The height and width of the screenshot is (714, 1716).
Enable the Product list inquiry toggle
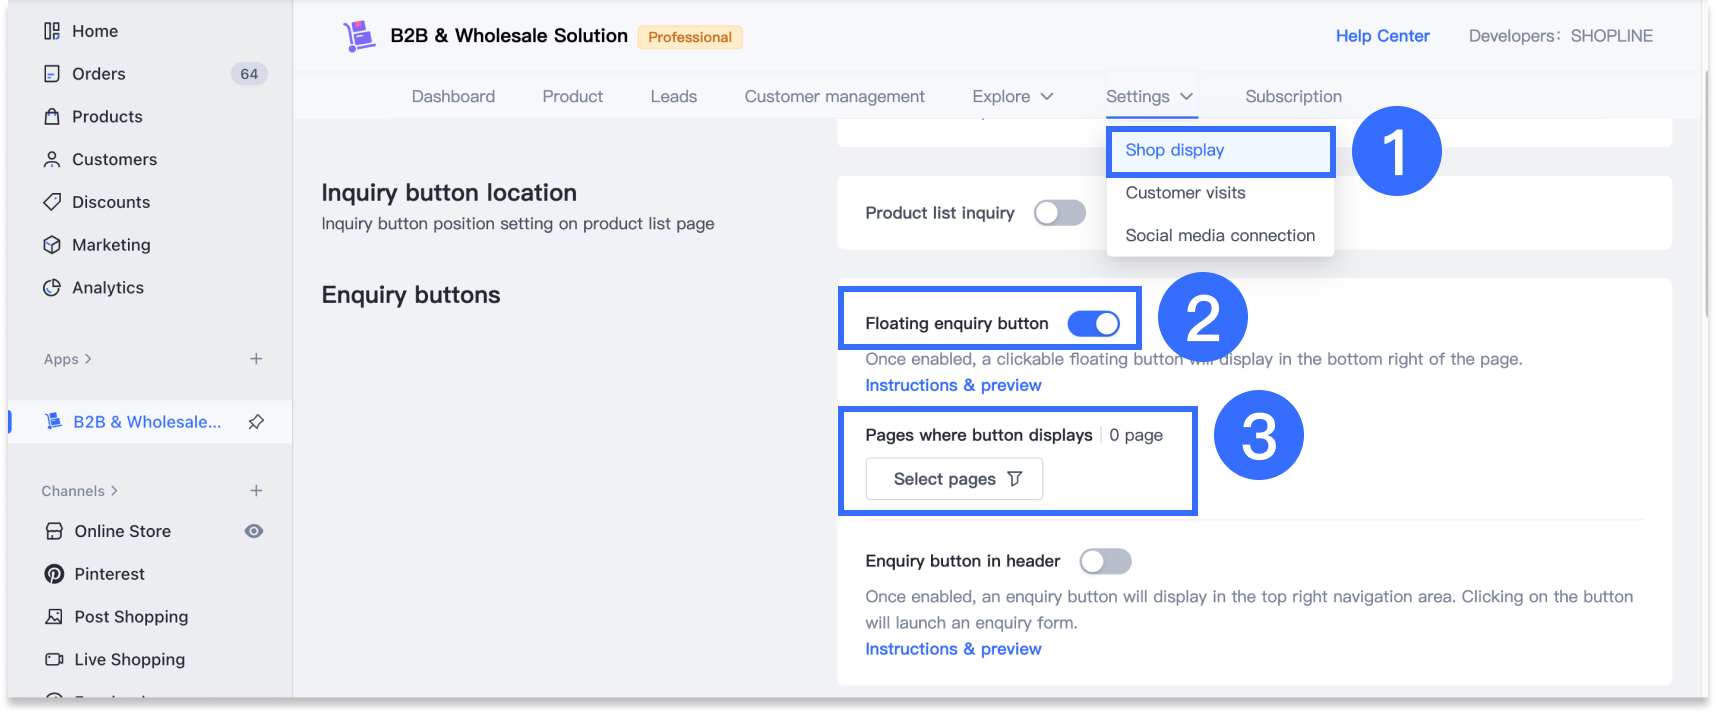[1059, 213]
